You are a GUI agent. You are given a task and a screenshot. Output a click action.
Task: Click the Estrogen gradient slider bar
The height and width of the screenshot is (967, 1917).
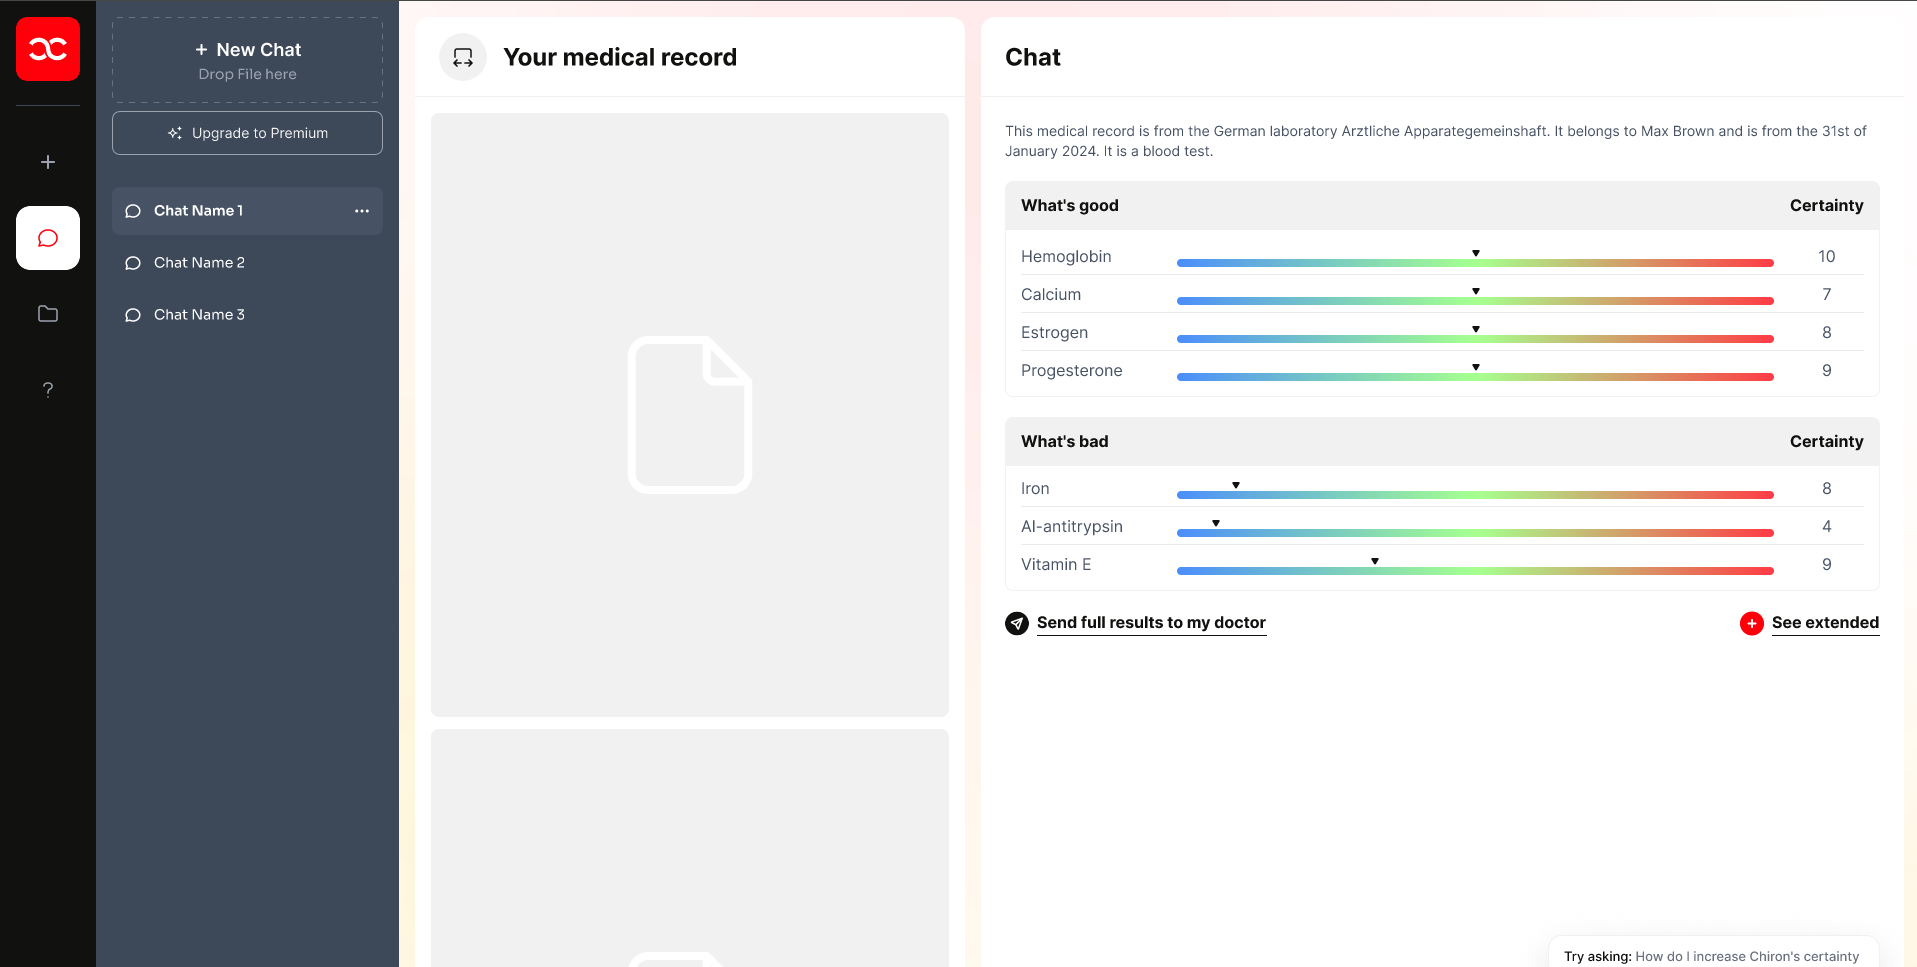pyautogui.click(x=1475, y=339)
